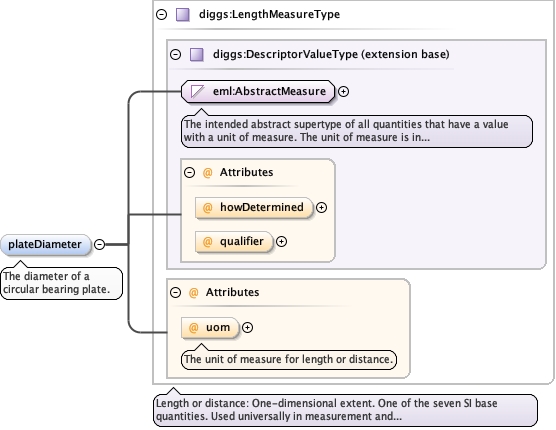Collapse the Attributes group containing uom
Screen dimensions: 556x430
[176, 292]
